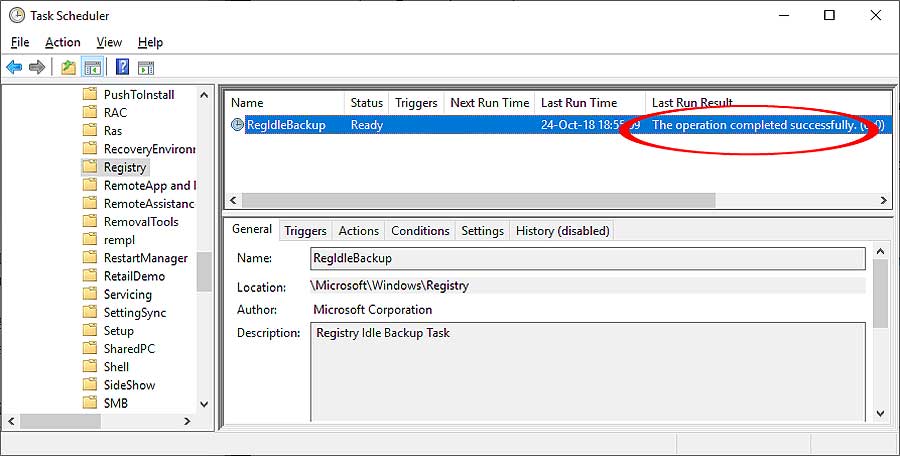
Task: Click the Microsoft Corporation author text
Action: point(373,310)
